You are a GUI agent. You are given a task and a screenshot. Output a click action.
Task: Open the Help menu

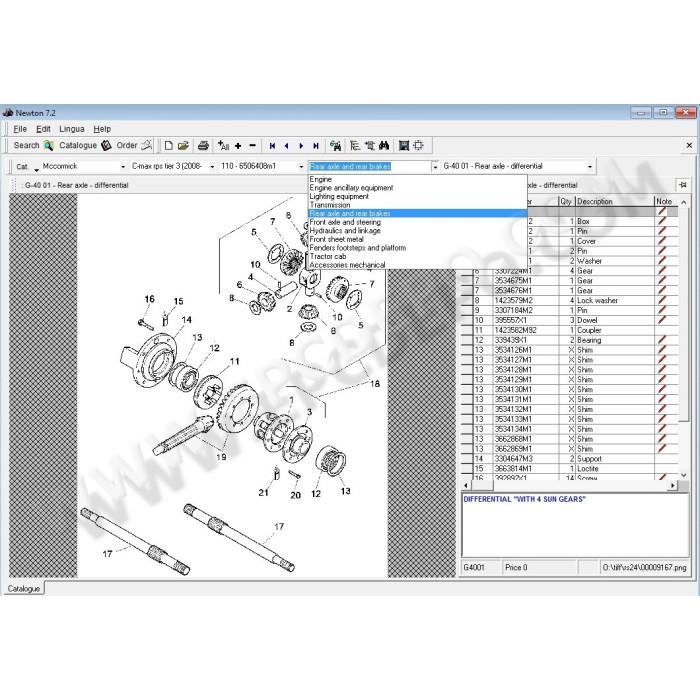click(102, 129)
